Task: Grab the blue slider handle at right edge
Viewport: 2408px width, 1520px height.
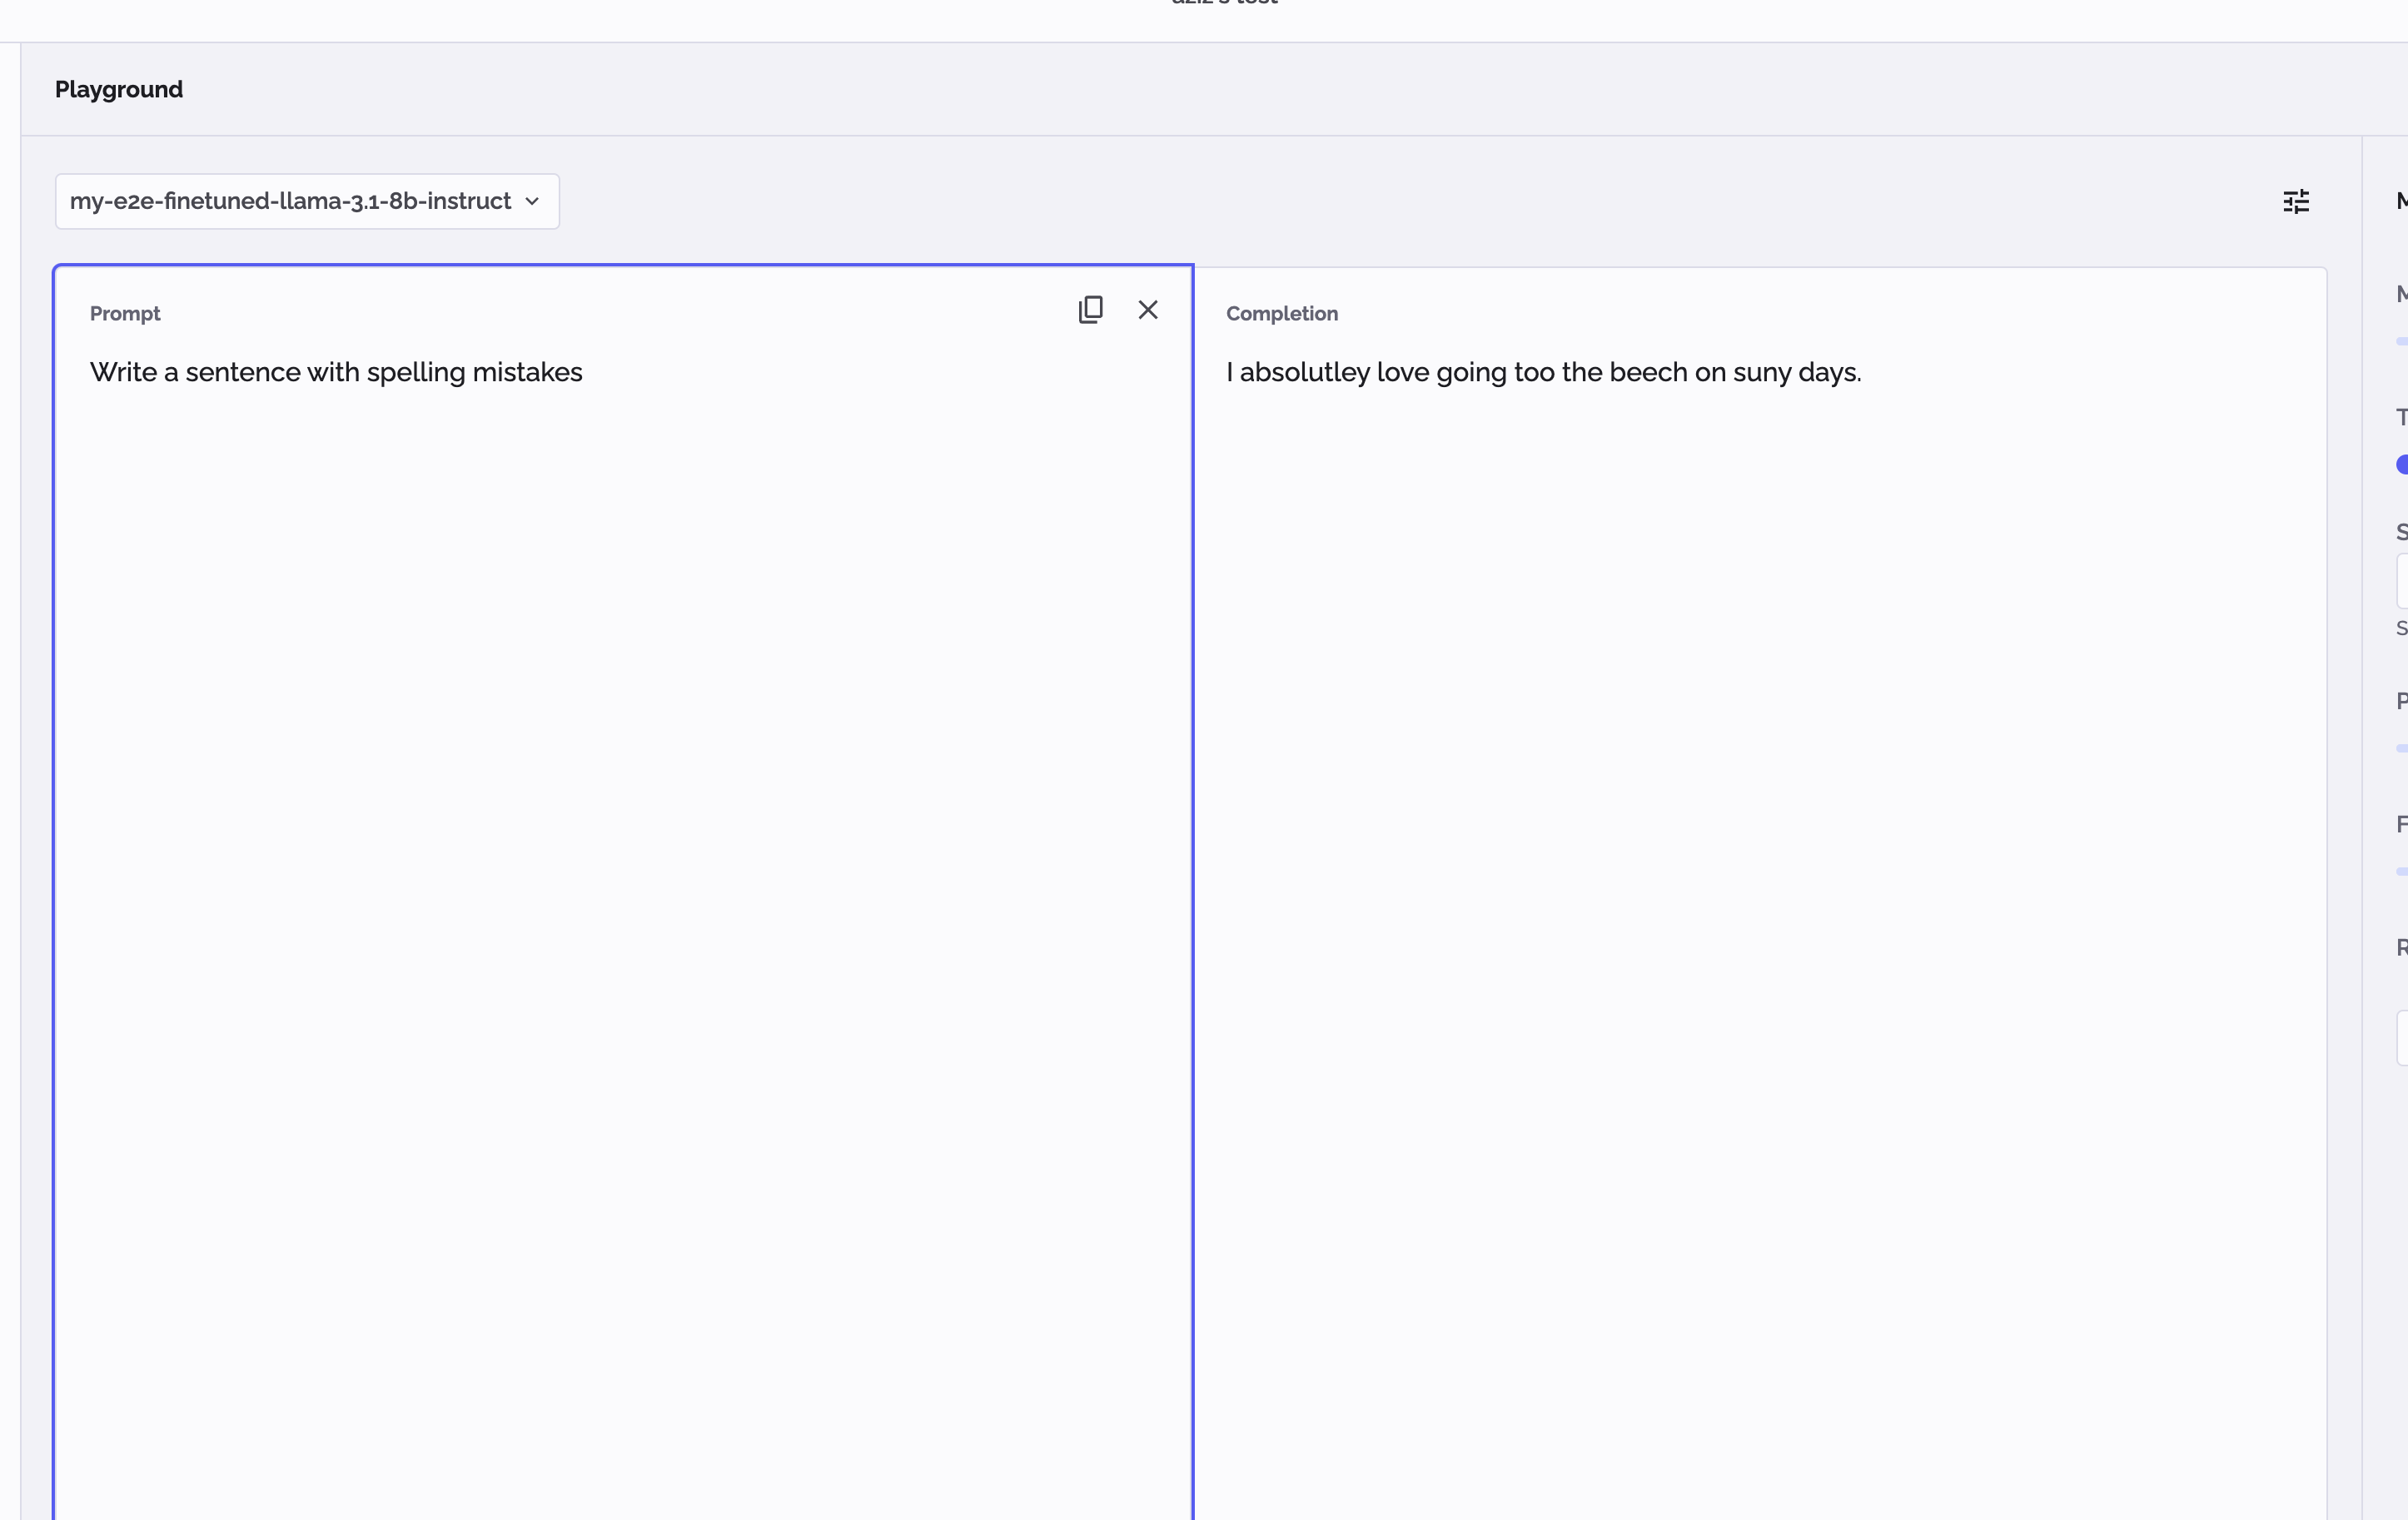Action: [2402, 465]
